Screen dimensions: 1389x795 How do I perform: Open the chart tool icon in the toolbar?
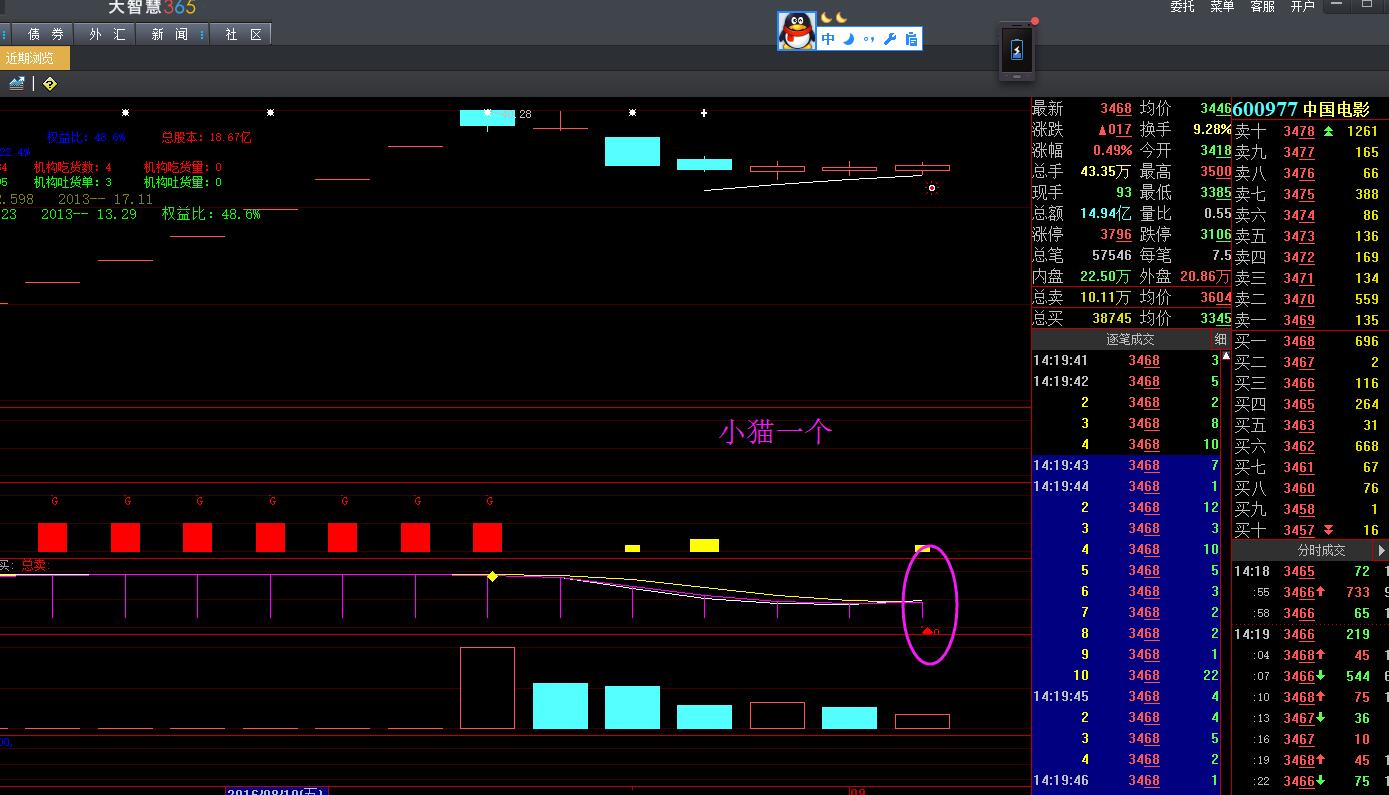click(17, 84)
